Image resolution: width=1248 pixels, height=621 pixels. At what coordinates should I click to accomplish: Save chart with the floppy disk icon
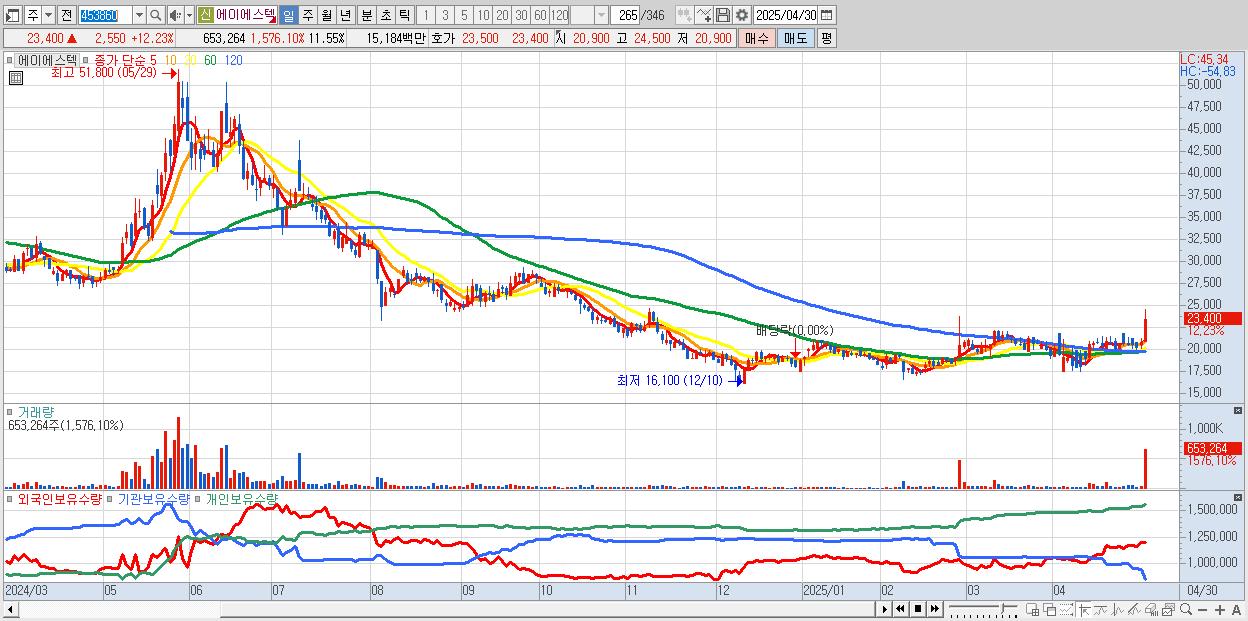[x=723, y=15]
